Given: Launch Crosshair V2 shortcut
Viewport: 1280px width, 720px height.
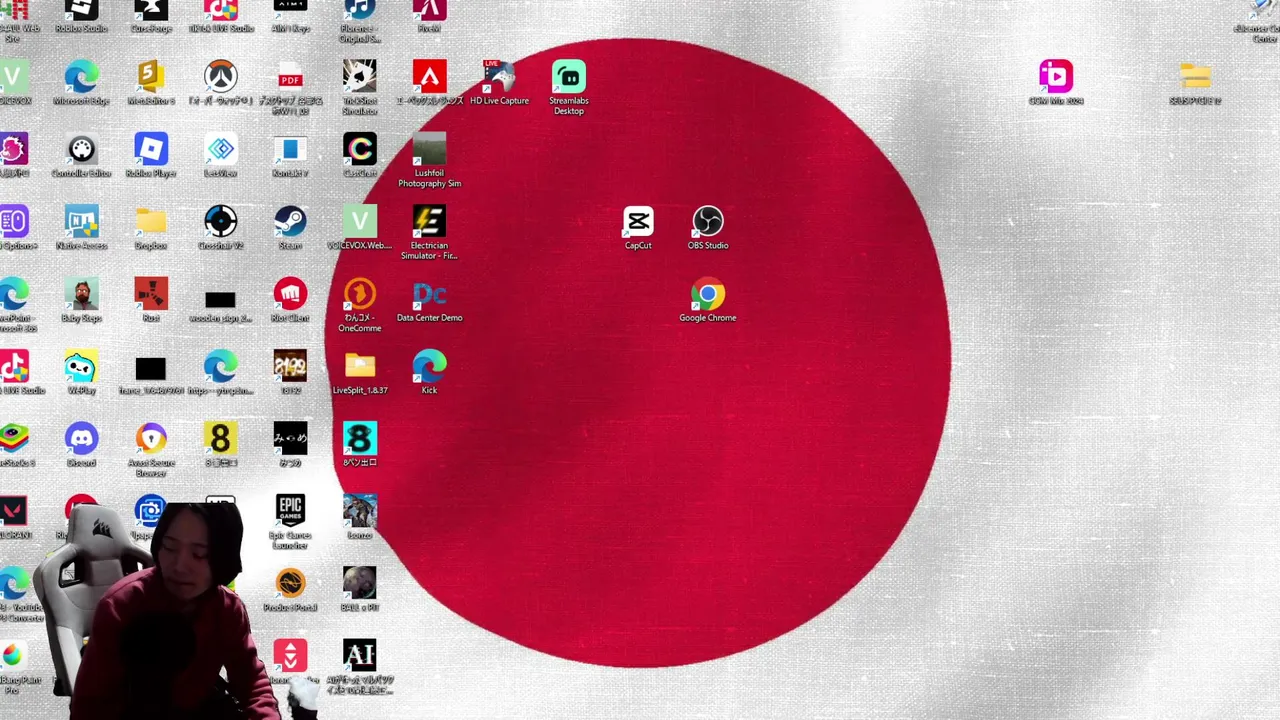Looking at the screenshot, I should [x=221, y=222].
